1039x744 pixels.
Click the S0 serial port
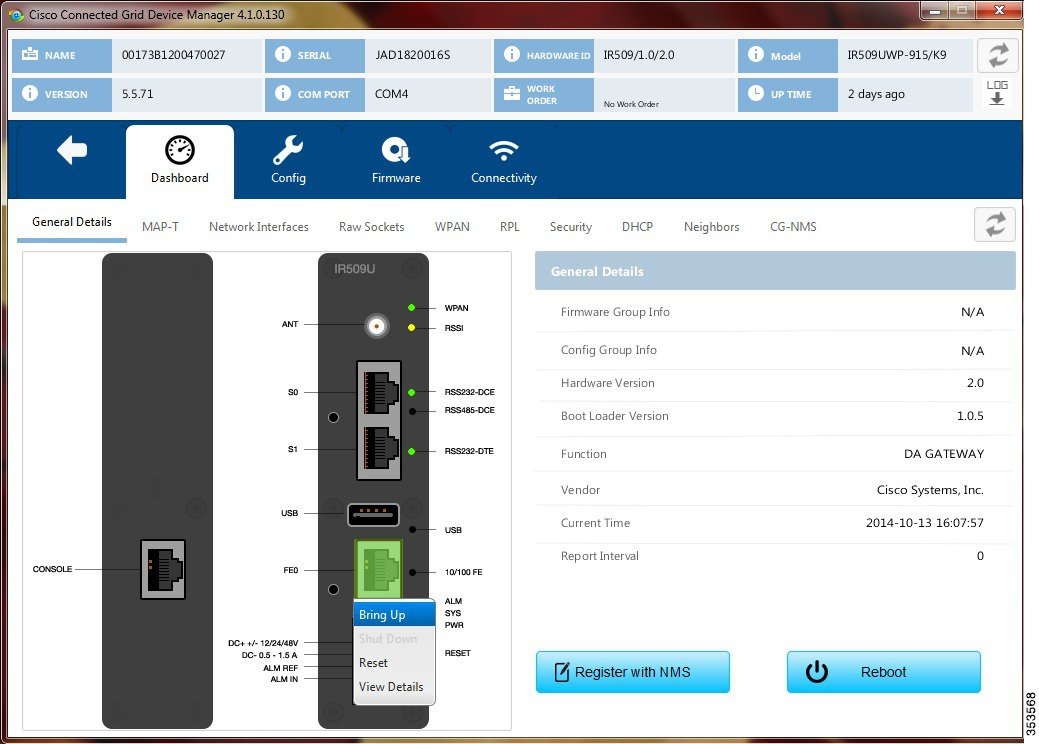pos(379,392)
